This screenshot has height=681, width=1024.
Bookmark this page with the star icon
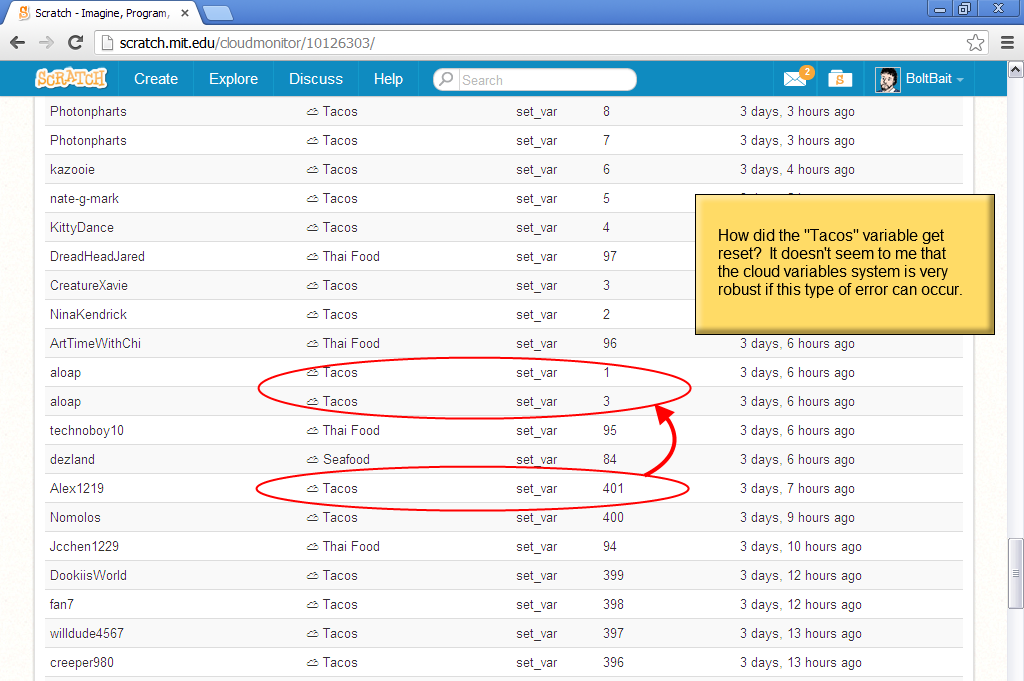tap(975, 42)
